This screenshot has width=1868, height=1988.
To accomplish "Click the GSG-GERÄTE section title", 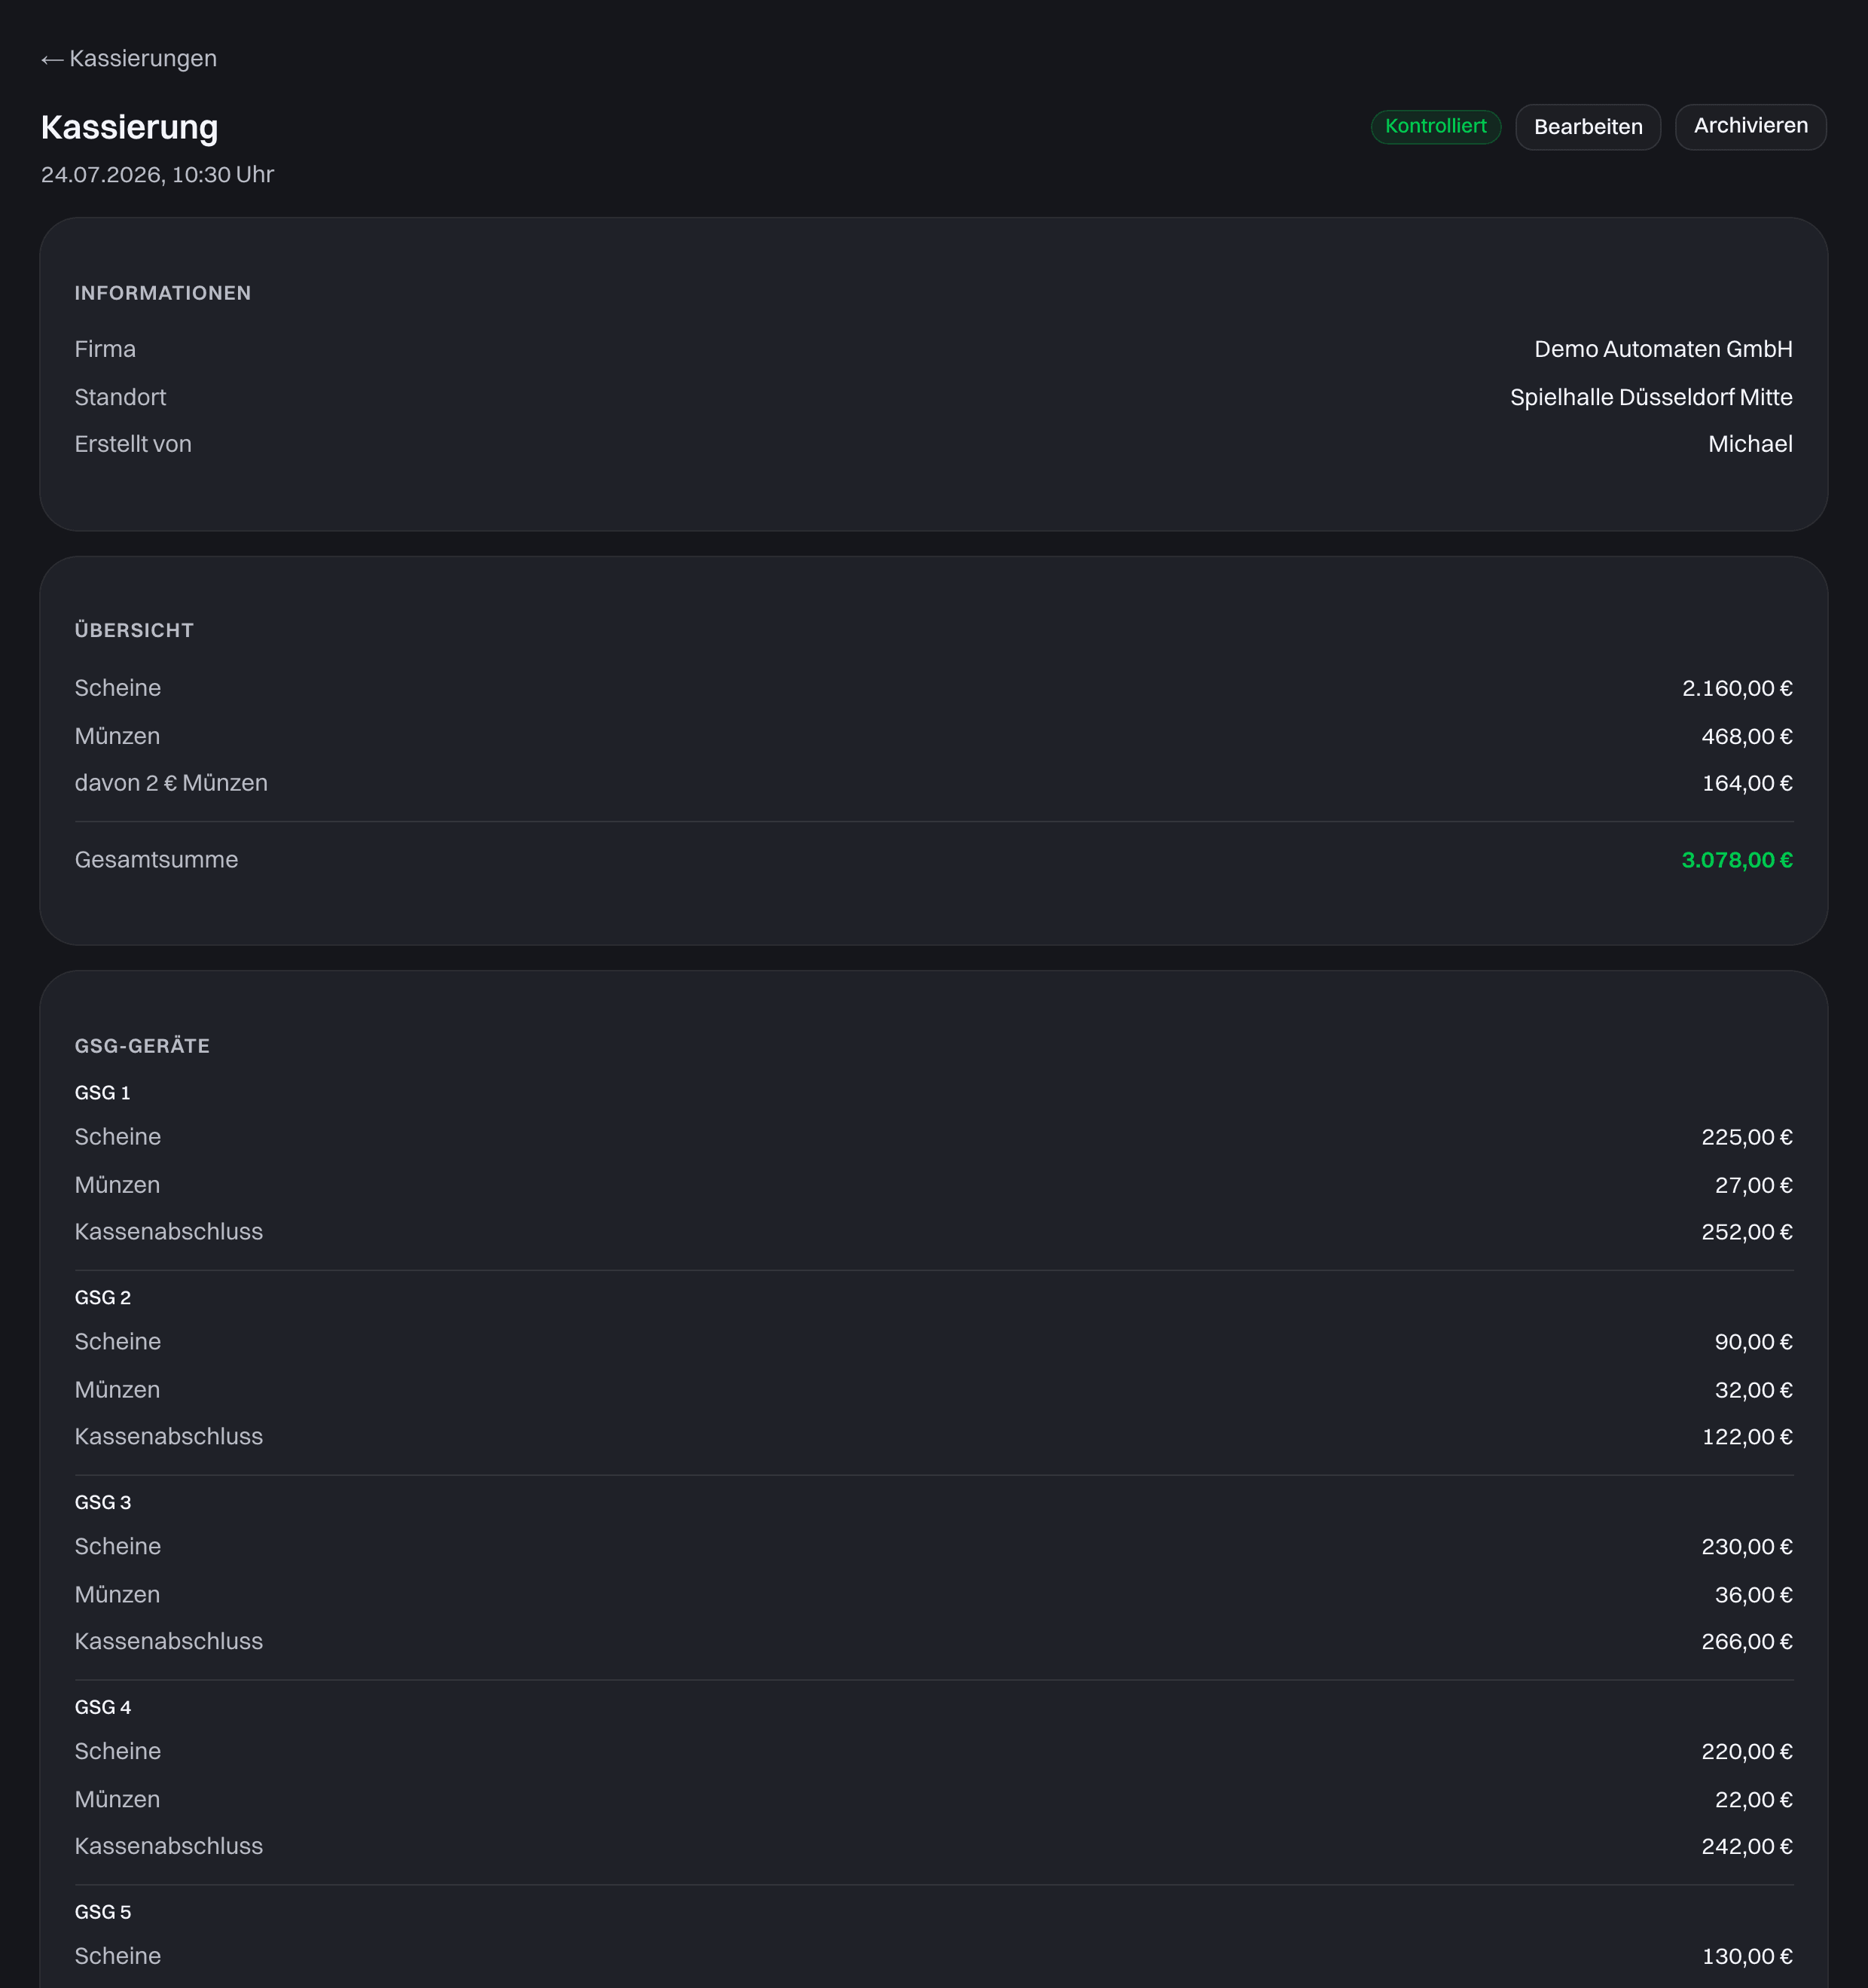I will 142,1046.
